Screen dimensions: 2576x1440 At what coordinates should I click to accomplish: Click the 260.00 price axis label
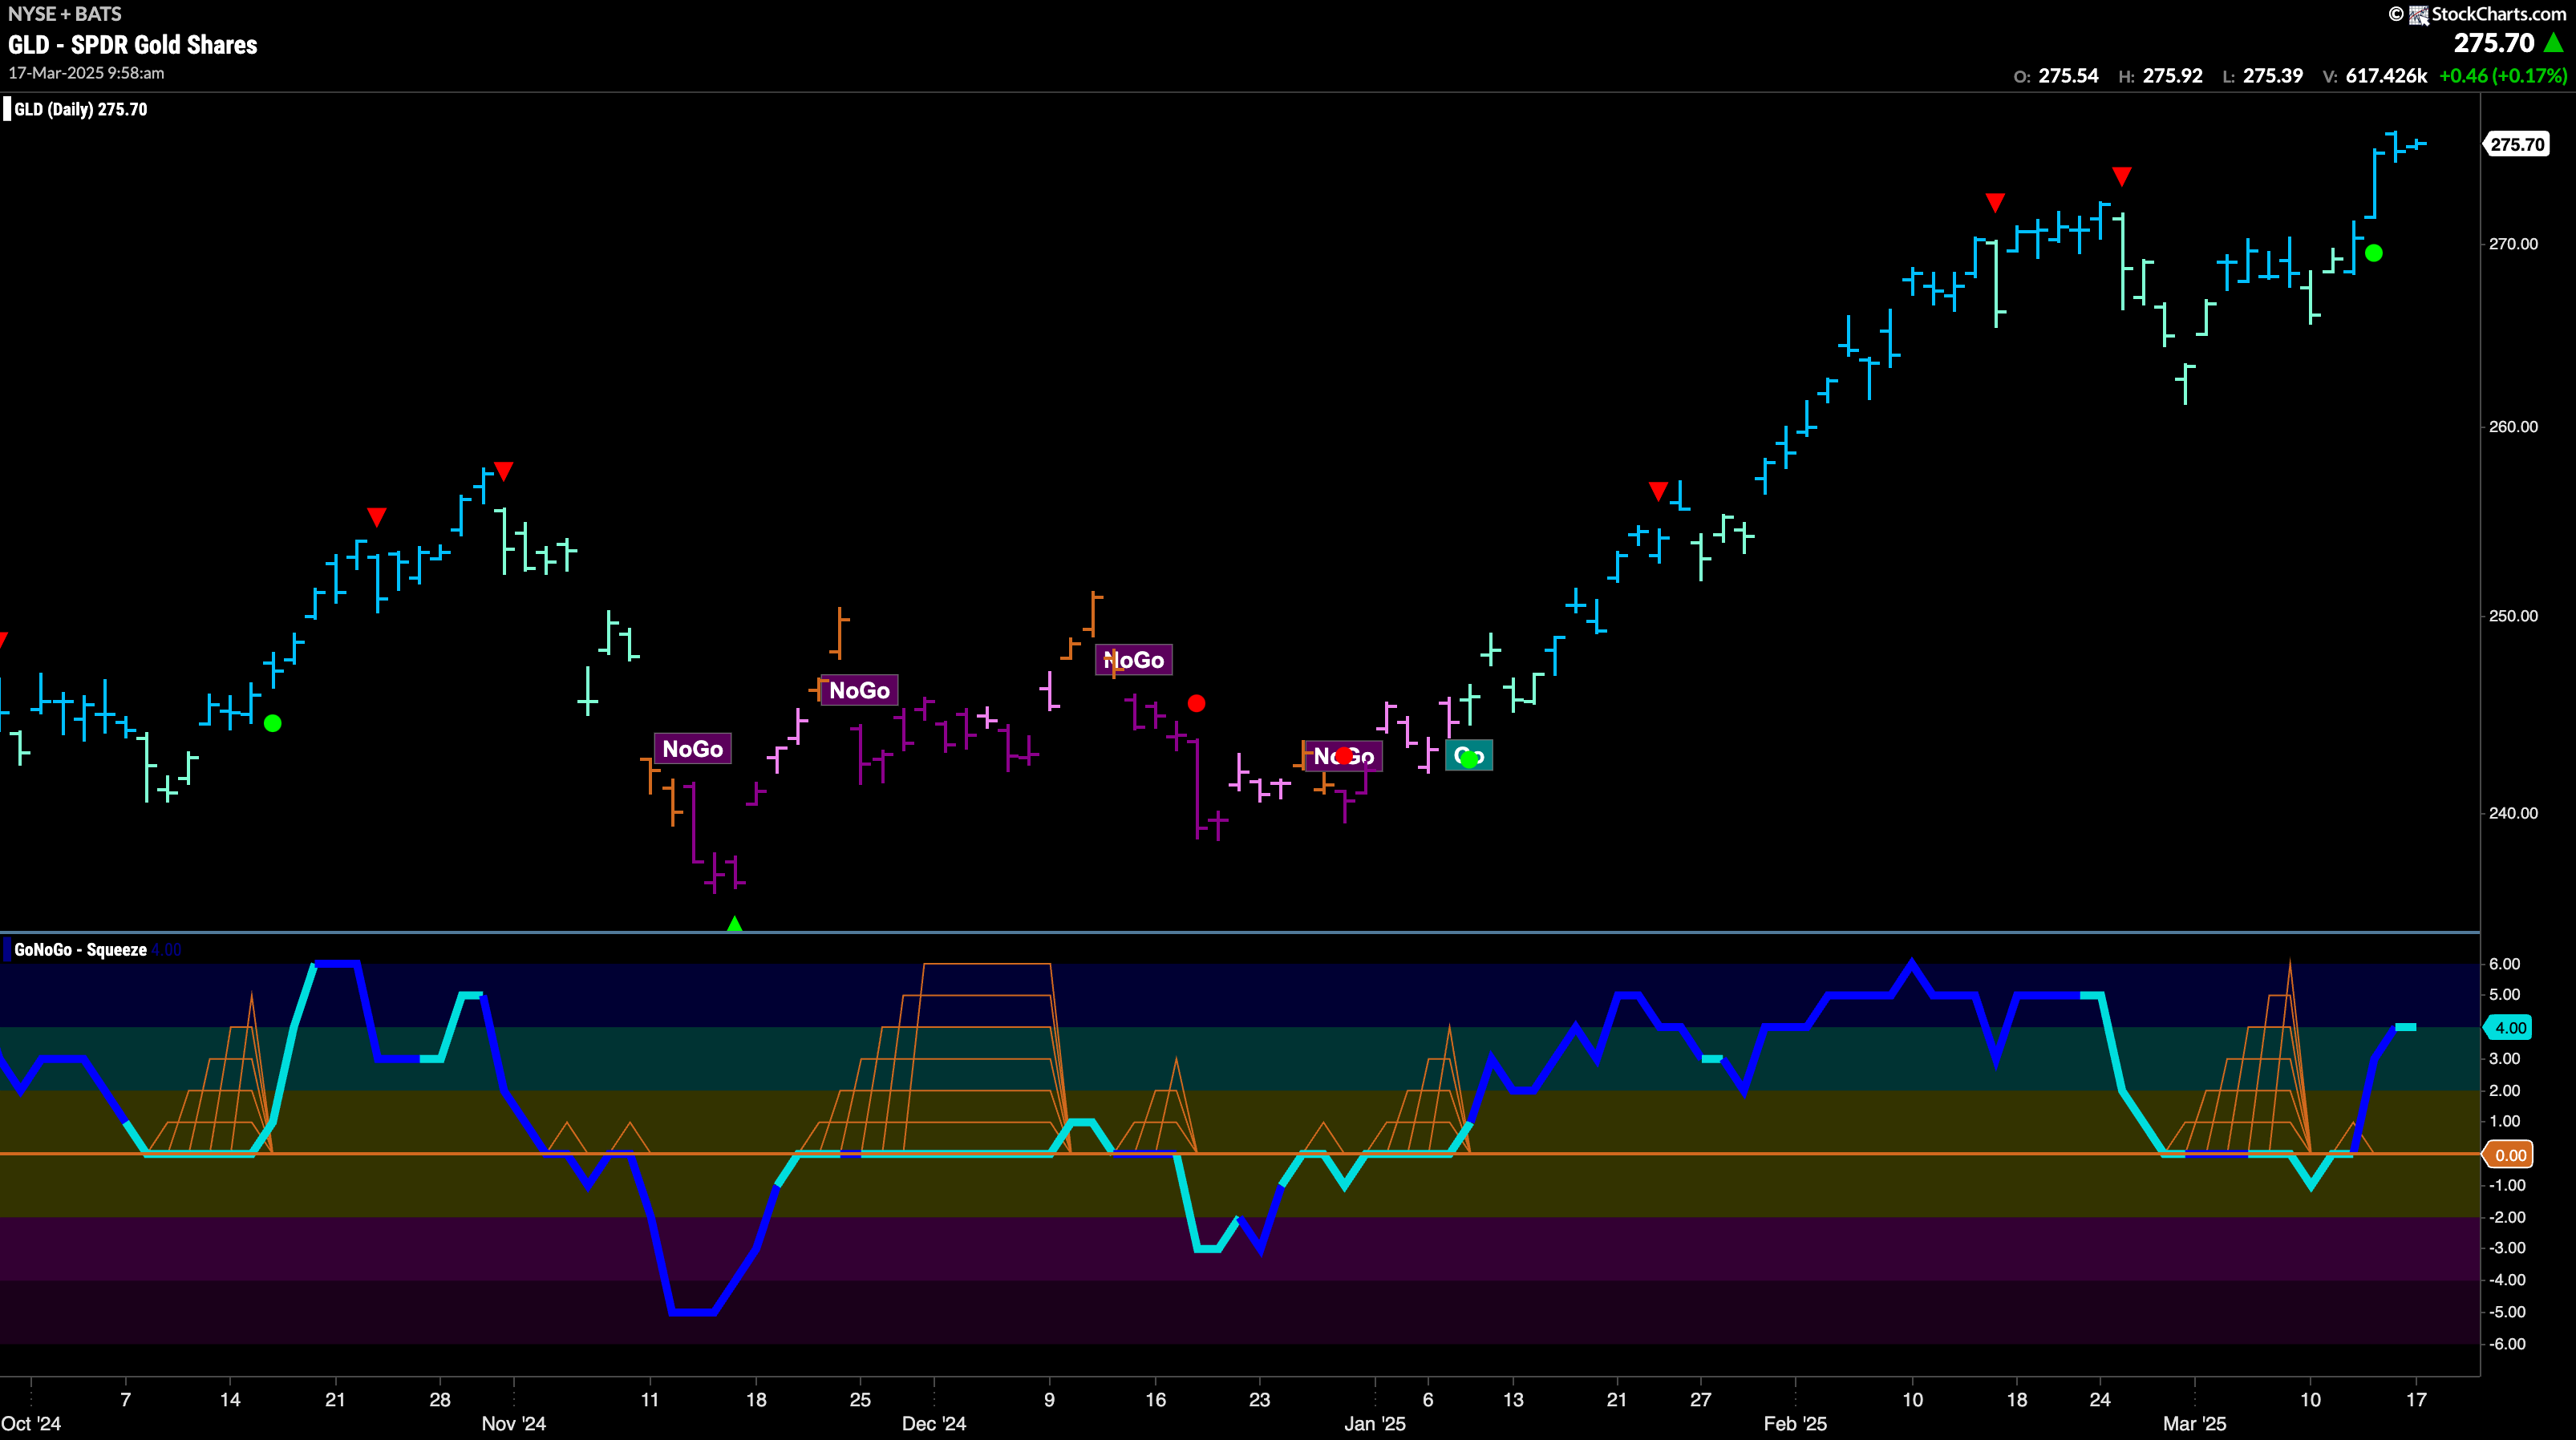tap(2513, 427)
